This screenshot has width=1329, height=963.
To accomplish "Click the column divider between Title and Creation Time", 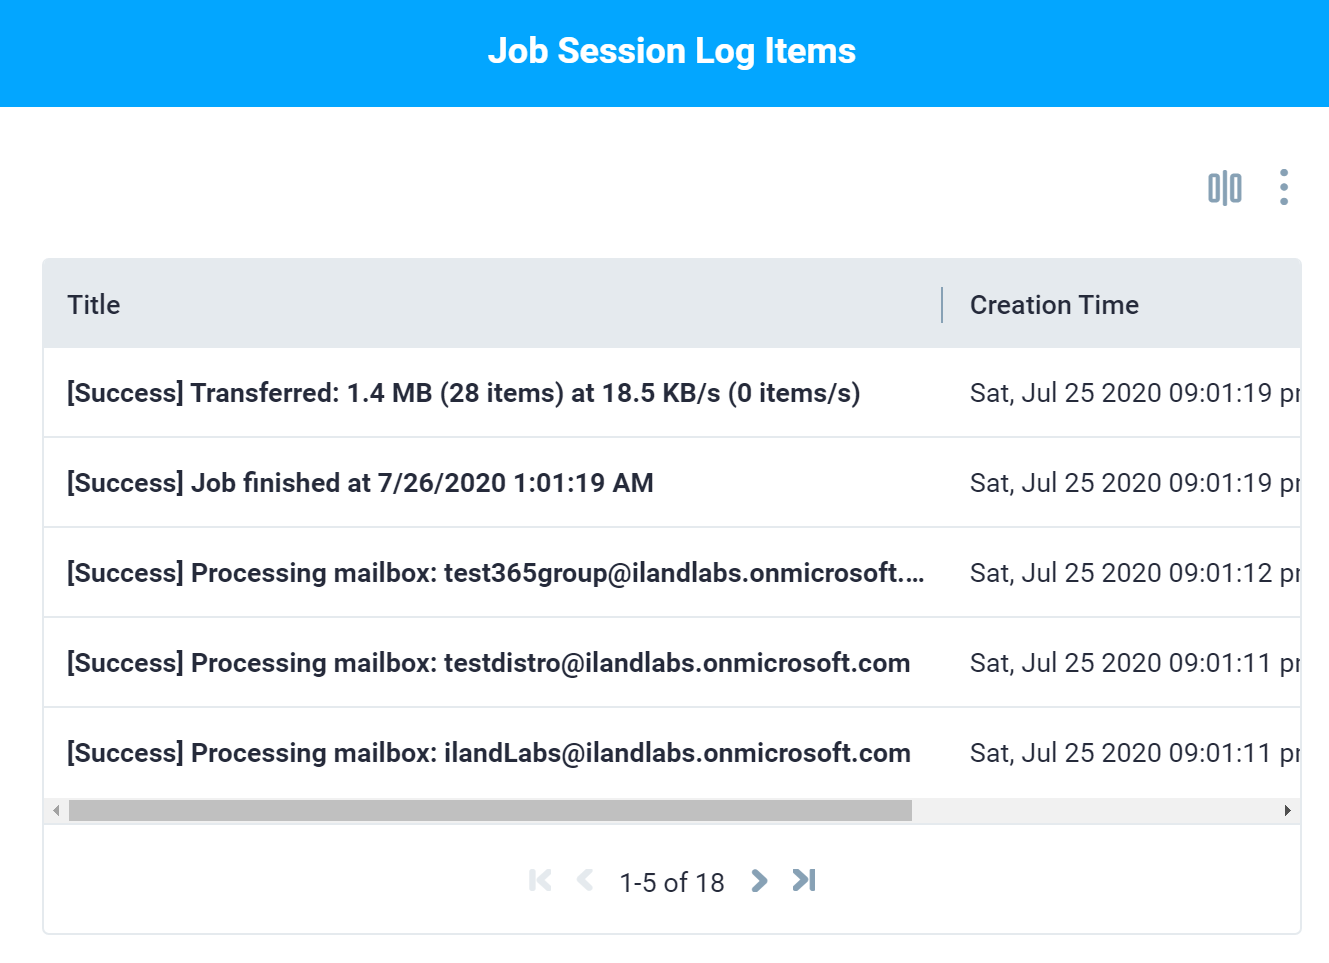I will pos(942,305).
